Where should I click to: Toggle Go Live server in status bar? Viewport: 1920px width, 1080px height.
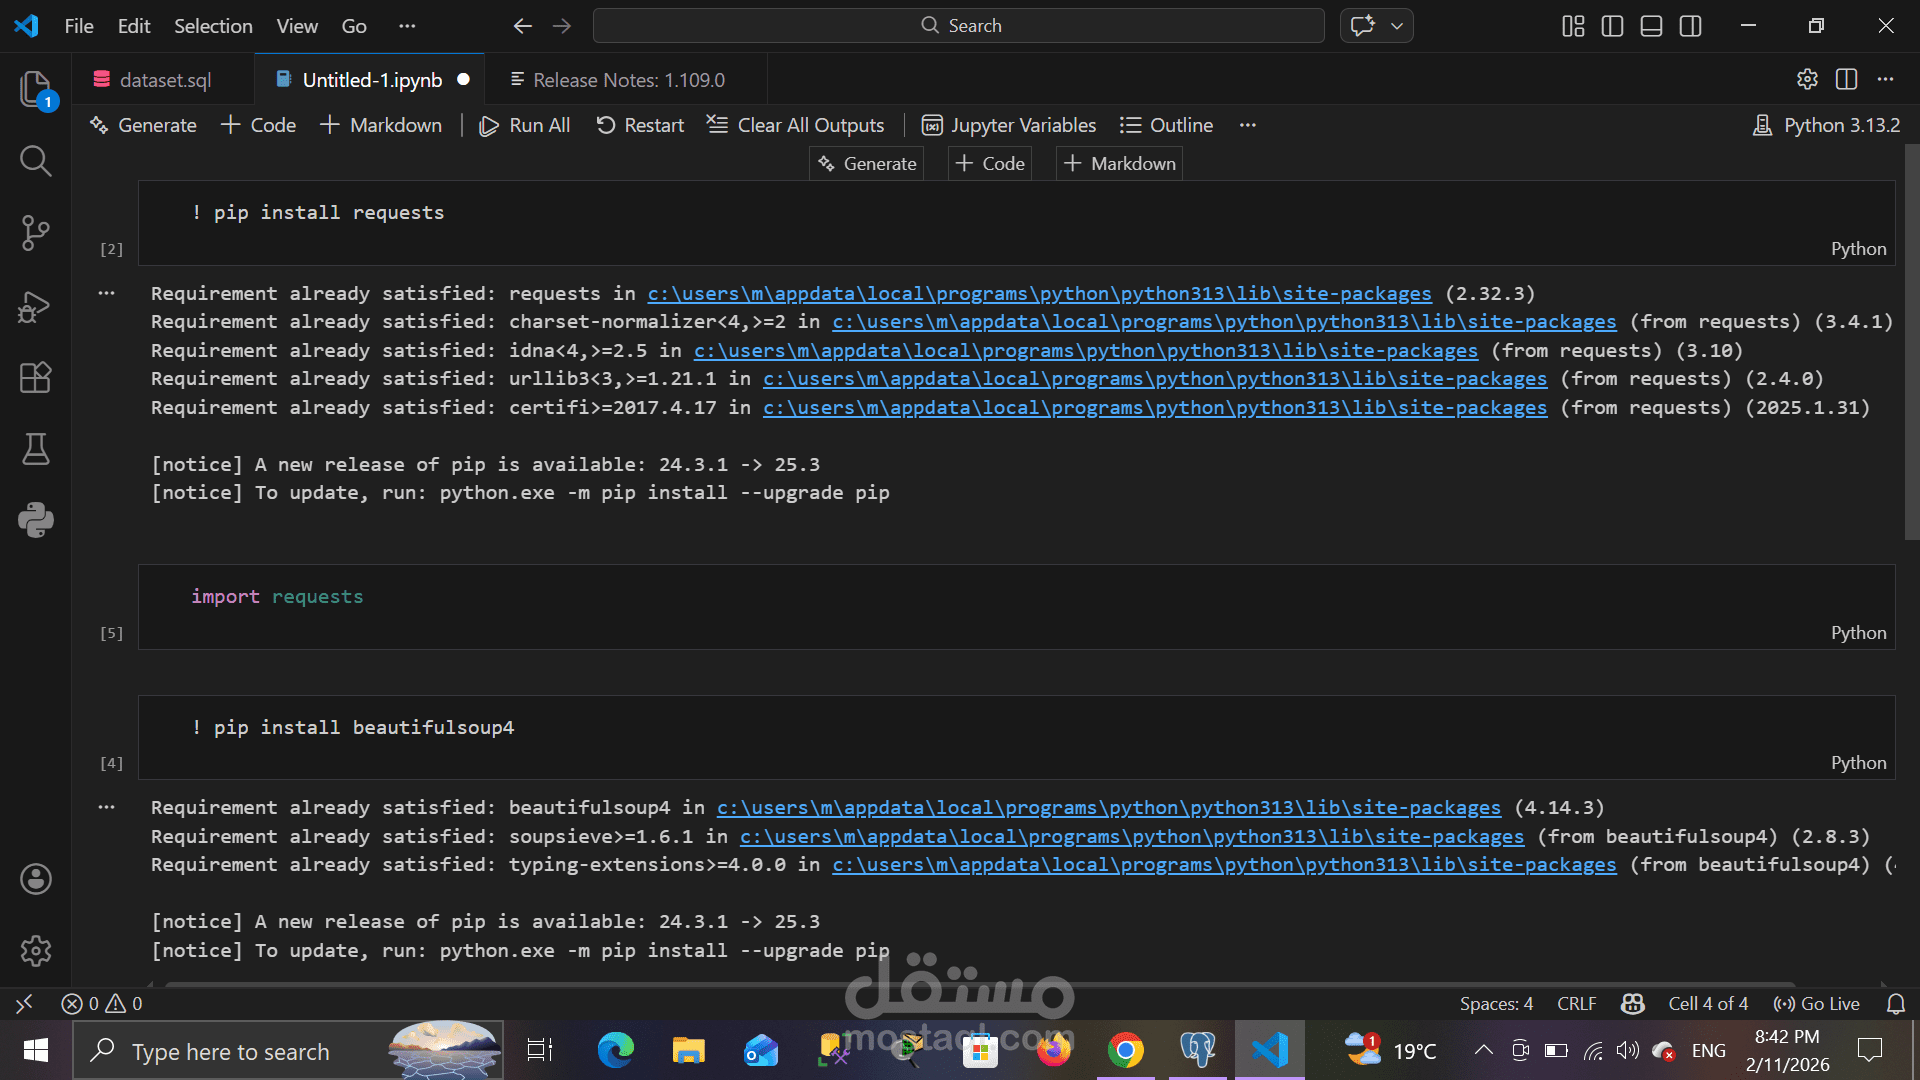pos(1815,1003)
